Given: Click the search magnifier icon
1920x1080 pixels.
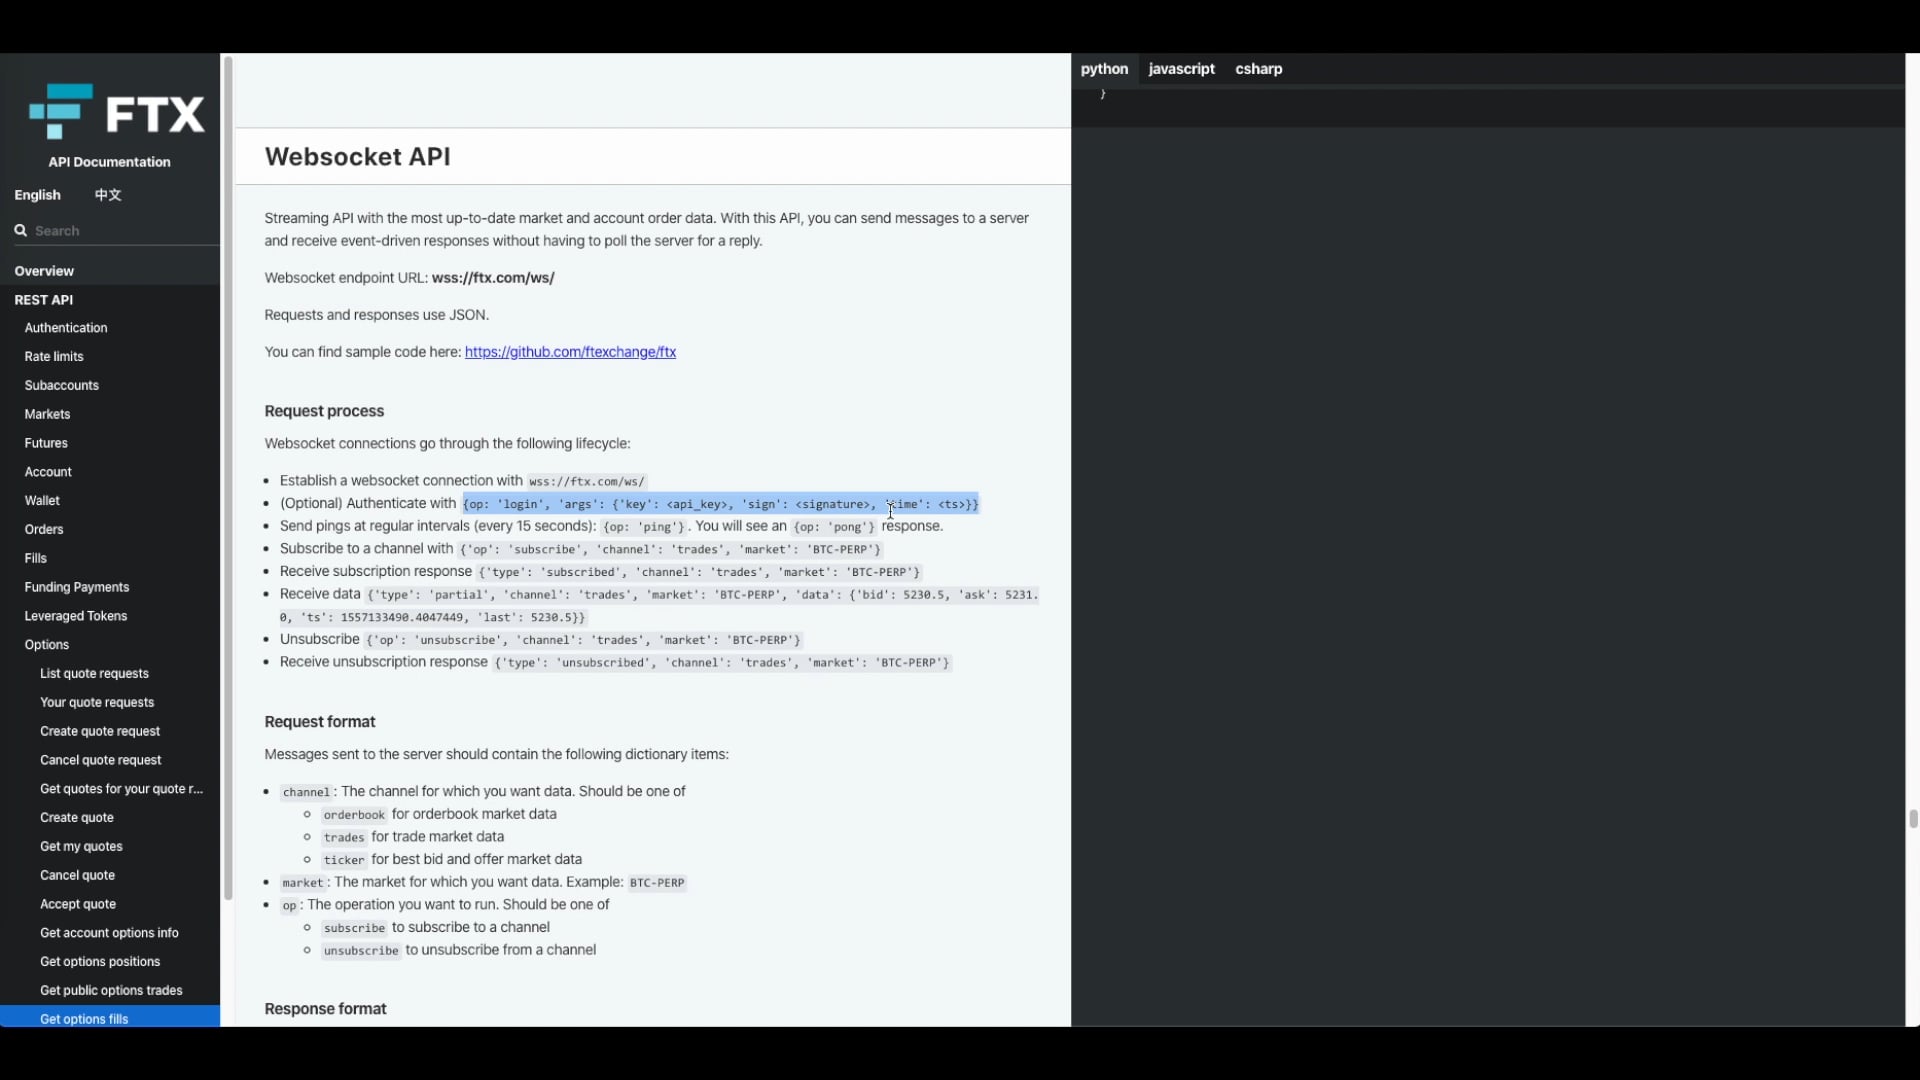Looking at the screenshot, I should point(20,231).
